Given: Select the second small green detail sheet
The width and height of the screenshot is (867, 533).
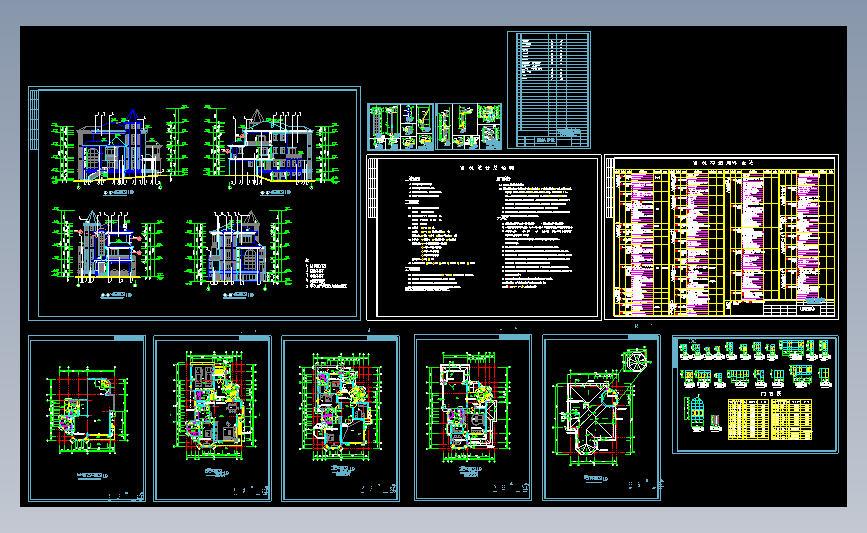Looking at the screenshot, I should pyautogui.click(x=468, y=127).
